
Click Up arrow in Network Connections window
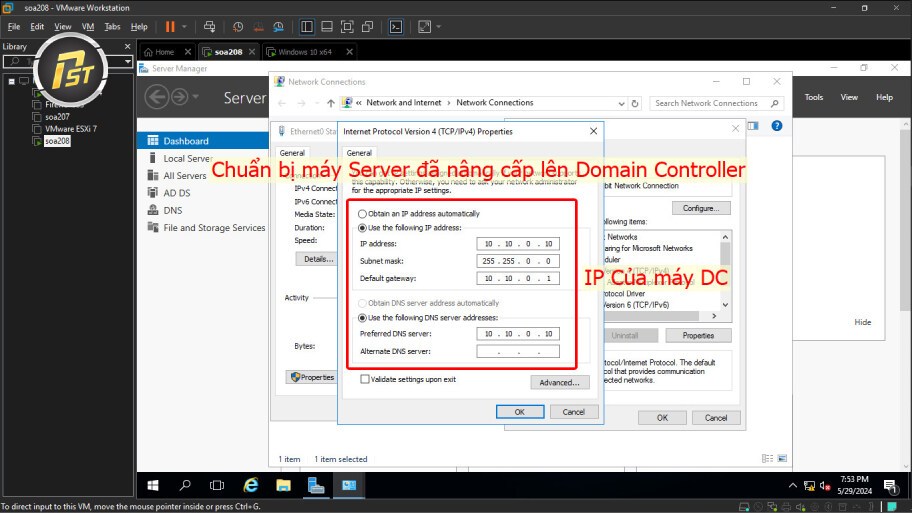(x=330, y=103)
